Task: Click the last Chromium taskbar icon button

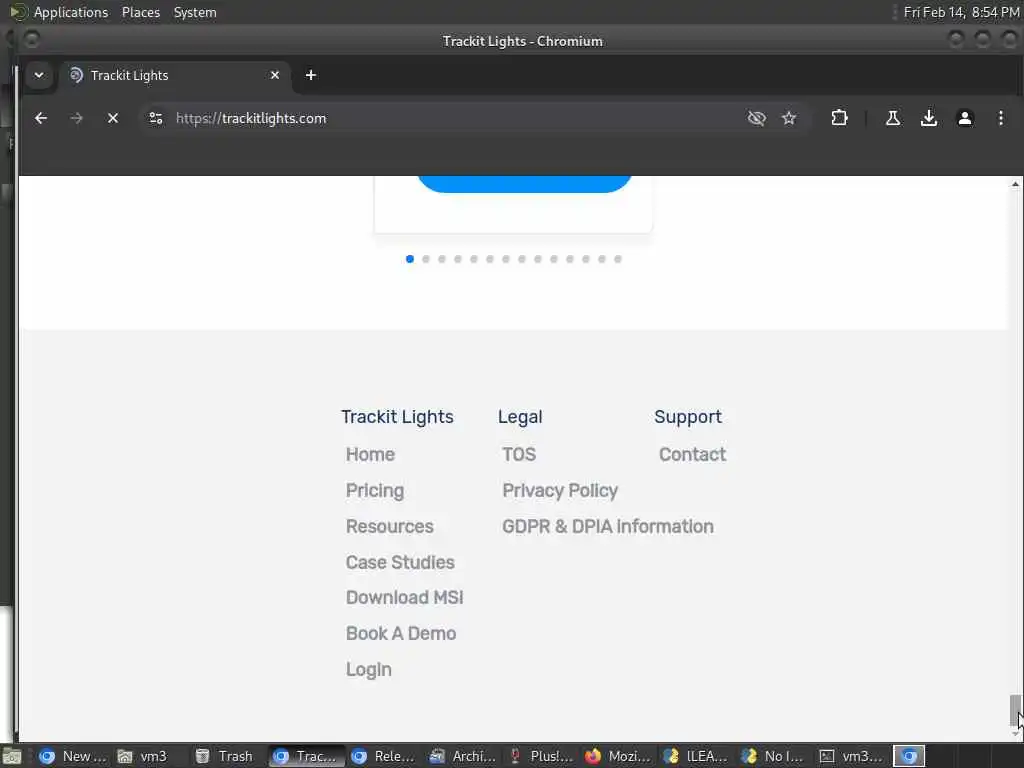Action: [909, 756]
